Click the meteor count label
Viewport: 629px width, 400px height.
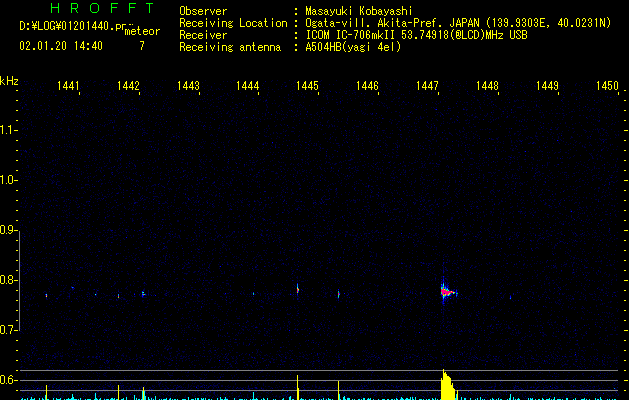(x=142, y=31)
